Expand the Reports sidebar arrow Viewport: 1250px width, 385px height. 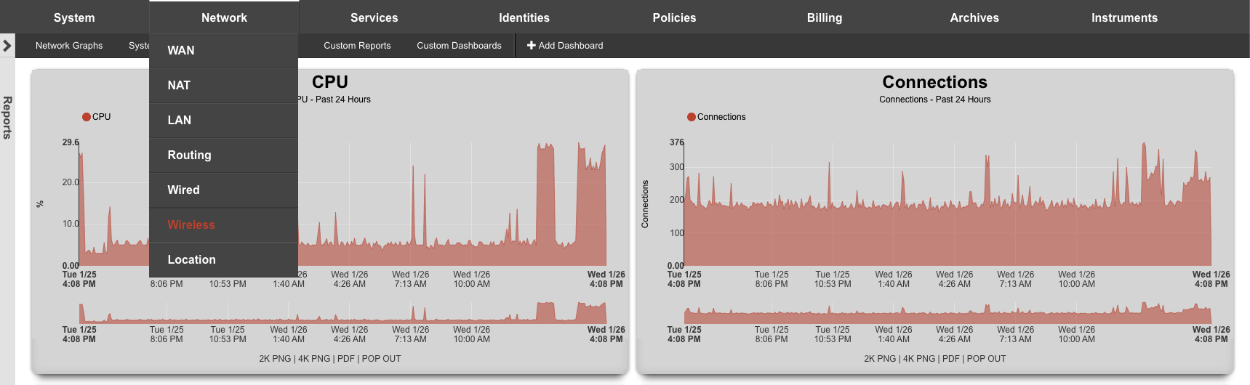7,46
